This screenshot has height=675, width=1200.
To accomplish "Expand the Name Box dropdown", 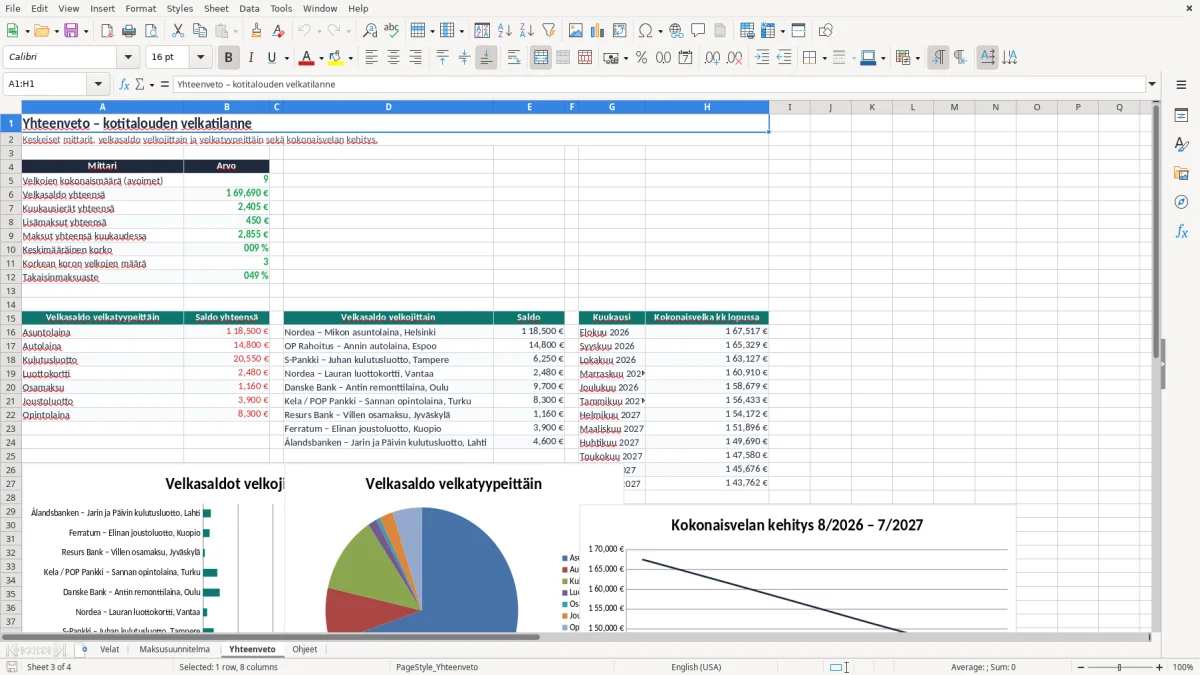I will (x=98, y=85).
